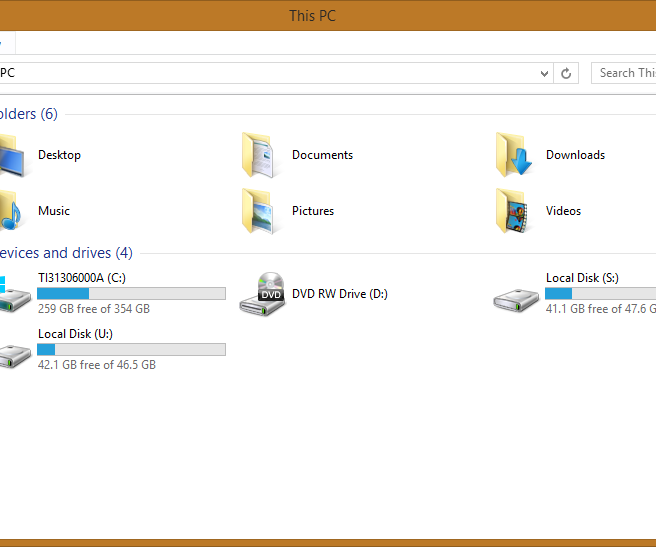
Task: Click the Music label
Action: click(x=54, y=211)
